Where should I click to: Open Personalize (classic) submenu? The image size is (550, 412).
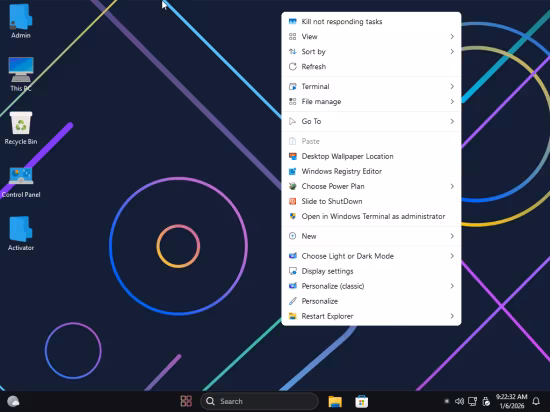point(371,286)
